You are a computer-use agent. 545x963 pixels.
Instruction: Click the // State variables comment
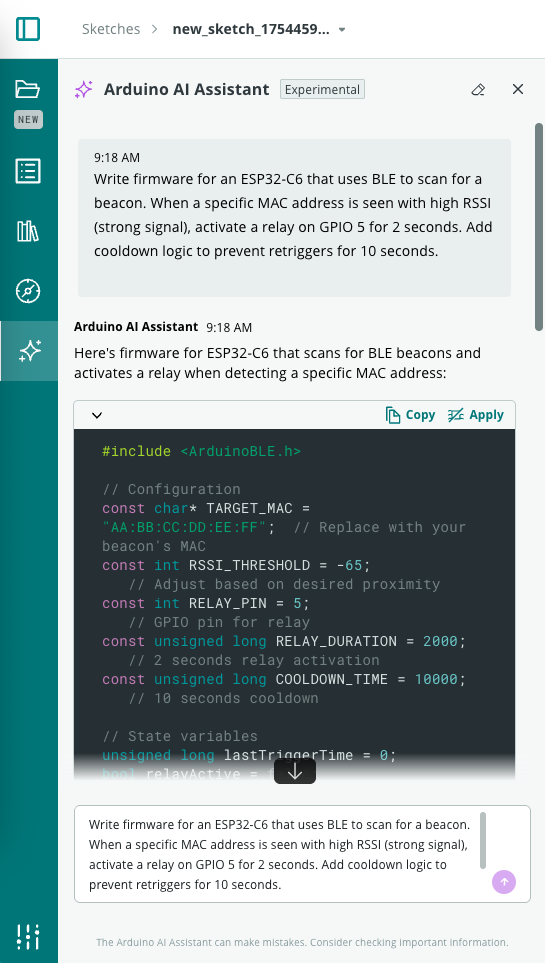(180, 736)
